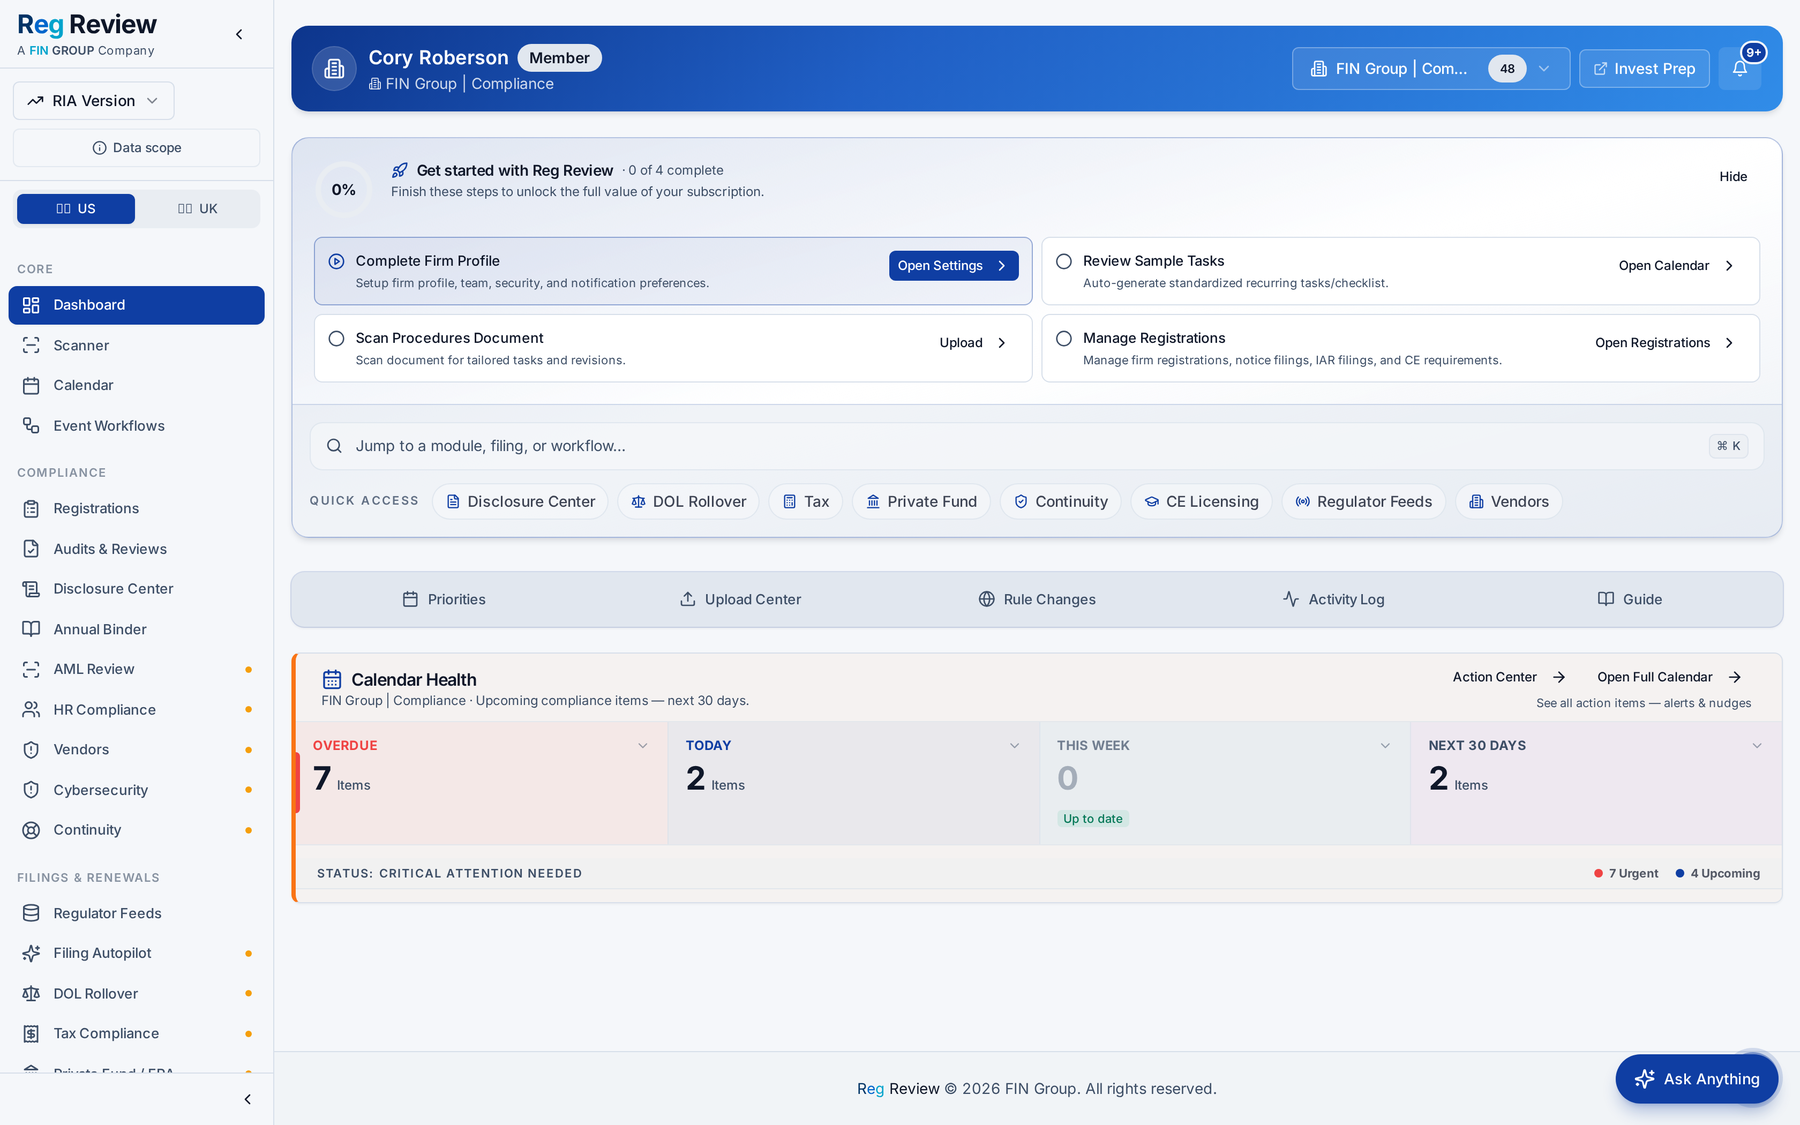The image size is (1800, 1125).
Task: Click Upload for procedures document
Action: click(973, 343)
